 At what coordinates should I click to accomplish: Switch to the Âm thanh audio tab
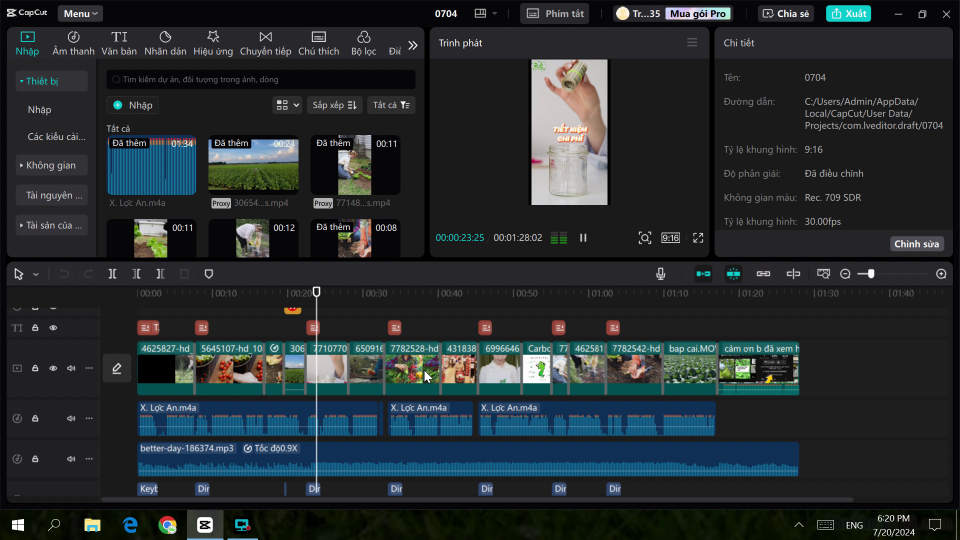pyautogui.click(x=73, y=43)
